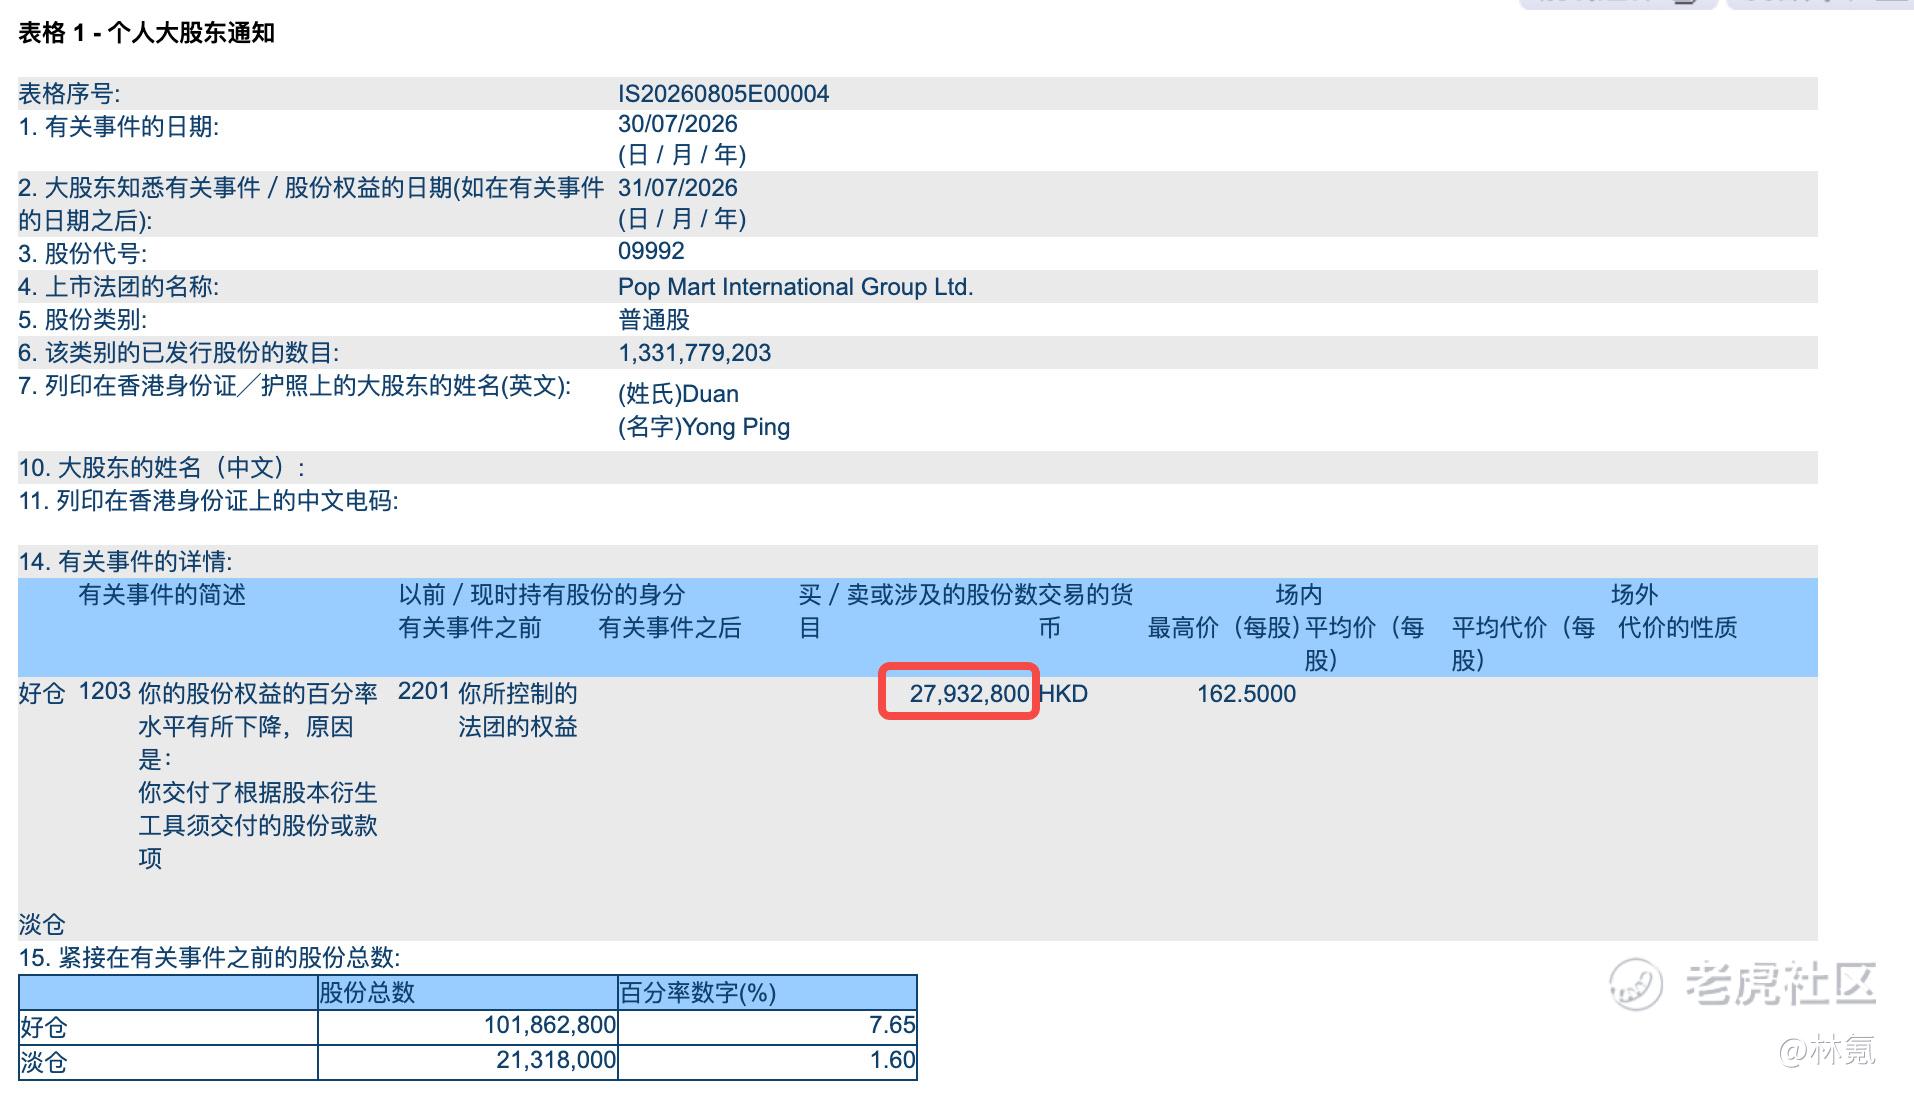Click the "7. 列印在香港身份证／护照上的大股东的姓名(英文)" label
Viewport: 1914px width, 1094px height.
[294, 386]
